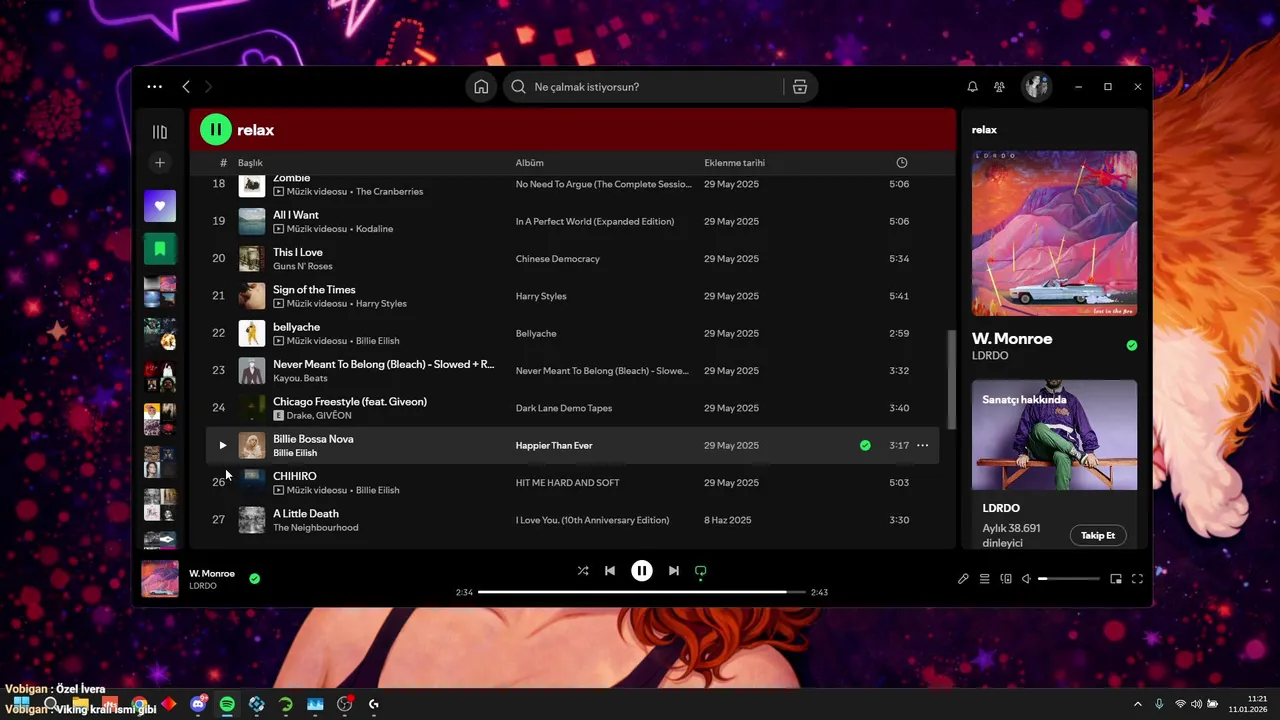1280x720 pixels.
Task: Open Liked Songs heart tile
Action: tap(160, 206)
